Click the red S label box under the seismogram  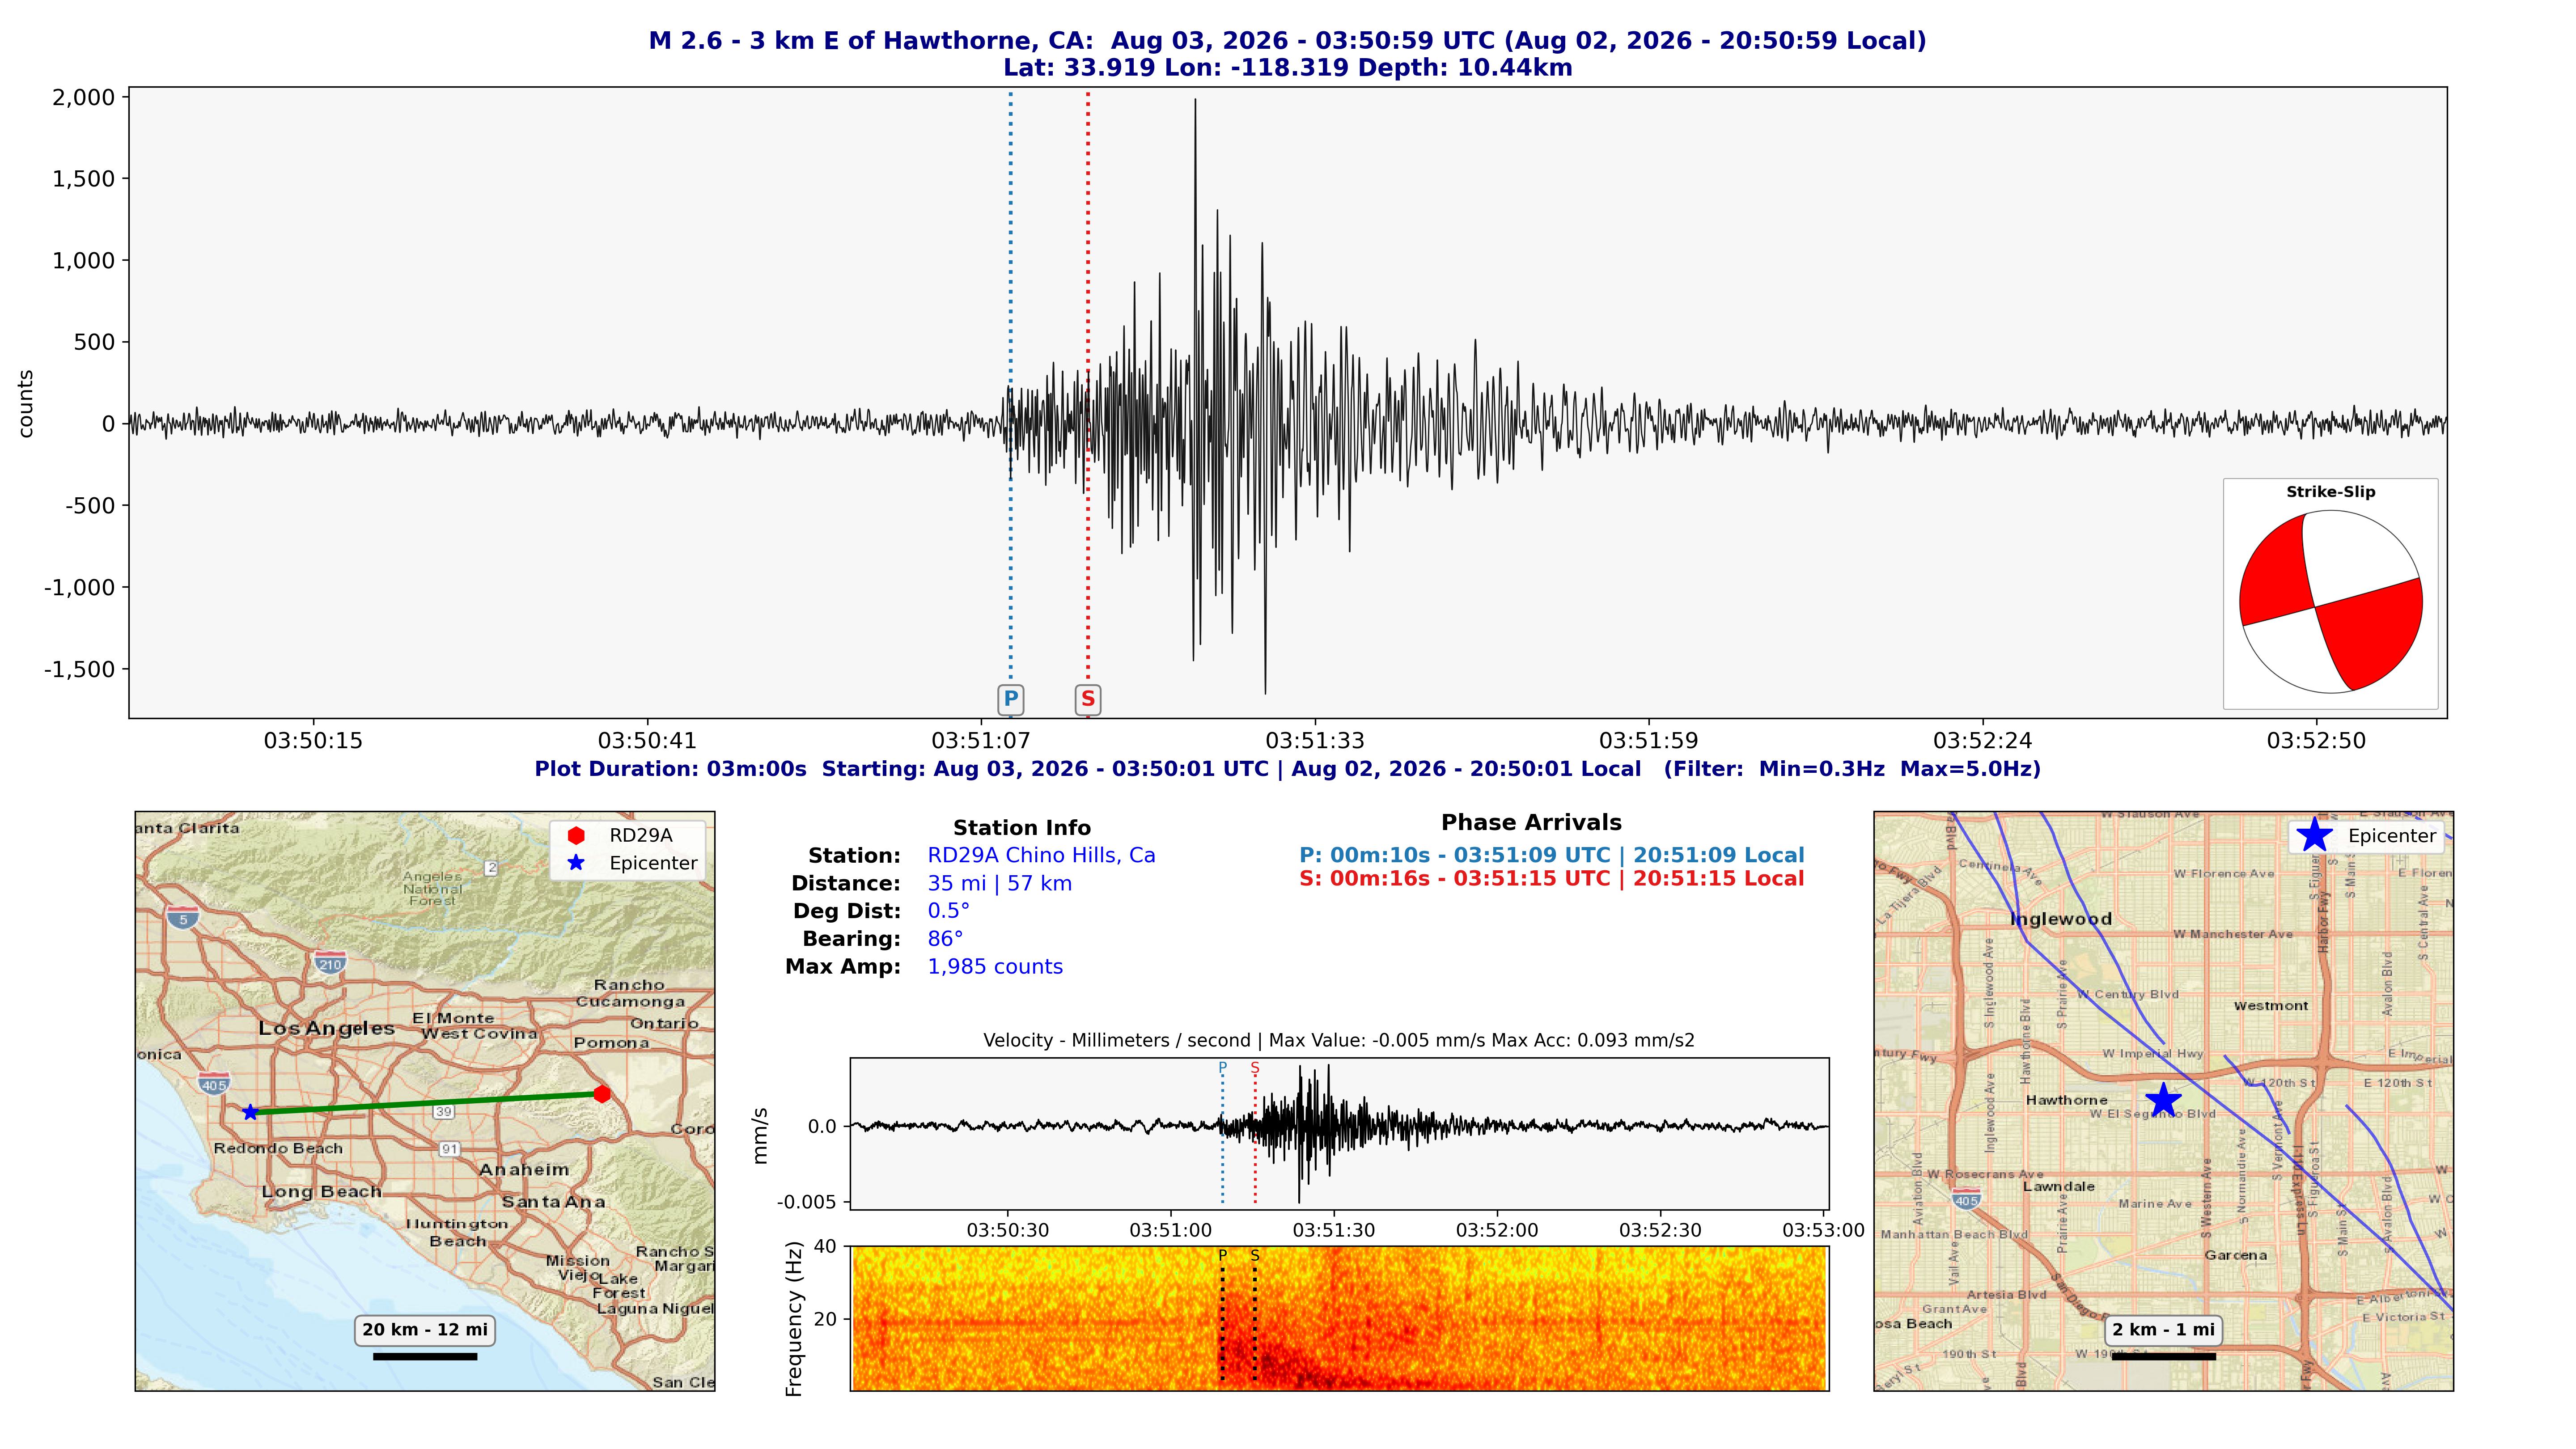tap(1088, 699)
